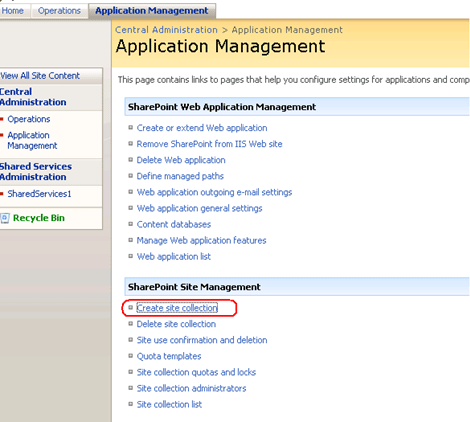
Task: Open Application Management in the sidebar
Action: (x=32, y=140)
